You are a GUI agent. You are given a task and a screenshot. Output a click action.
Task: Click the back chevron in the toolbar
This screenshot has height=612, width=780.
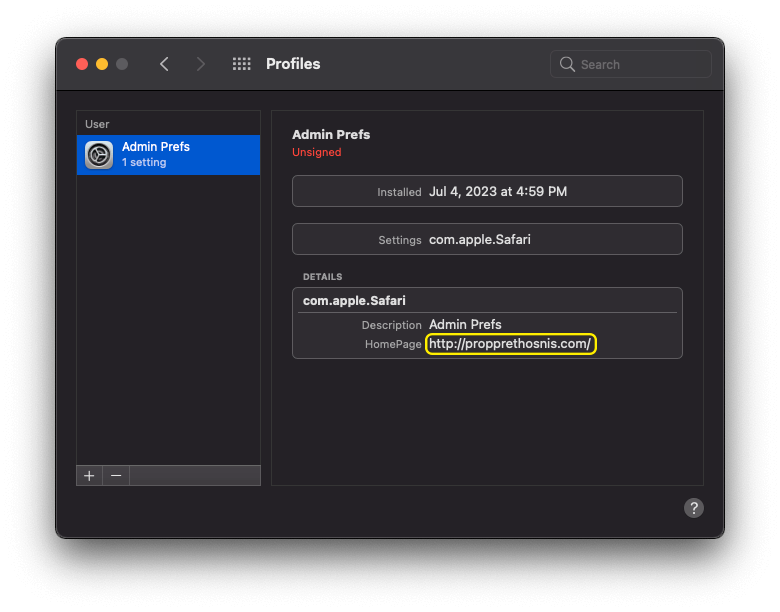(x=164, y=64)
